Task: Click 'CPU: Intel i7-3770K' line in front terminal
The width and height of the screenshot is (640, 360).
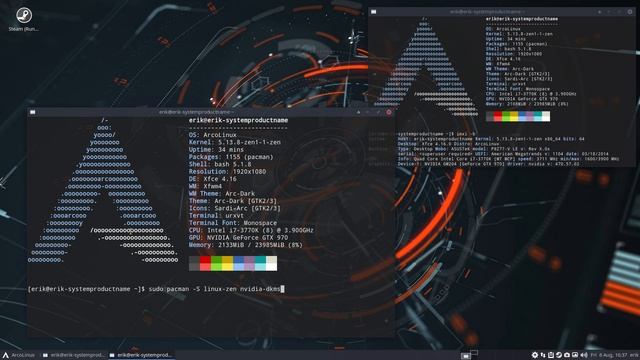Action: click(x=251, y=231)
